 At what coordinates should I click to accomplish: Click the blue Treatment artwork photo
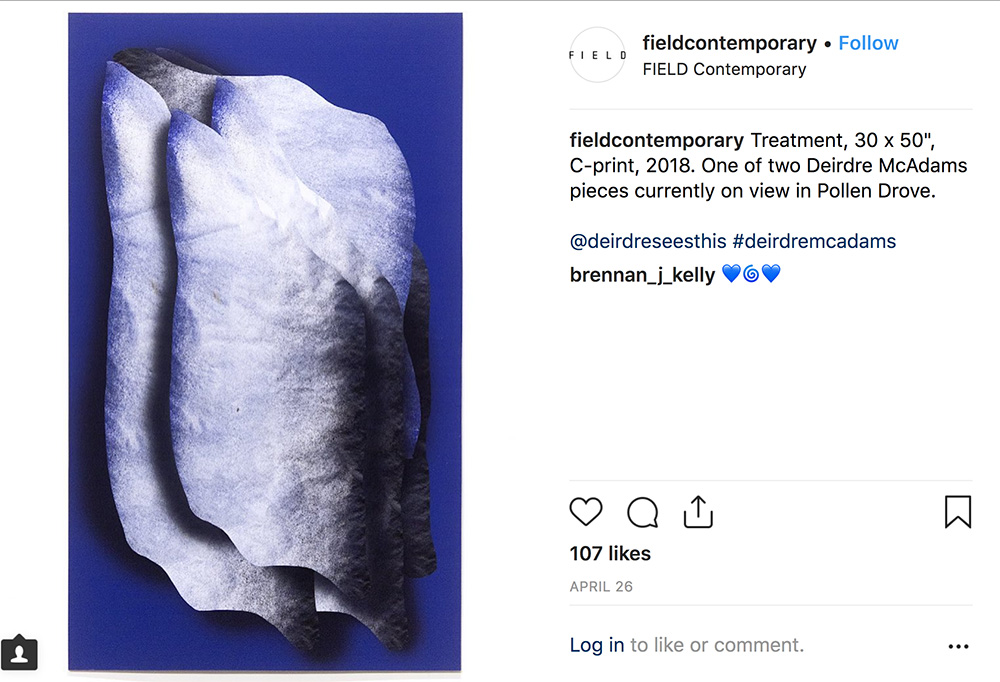click(x=265, y=342)
